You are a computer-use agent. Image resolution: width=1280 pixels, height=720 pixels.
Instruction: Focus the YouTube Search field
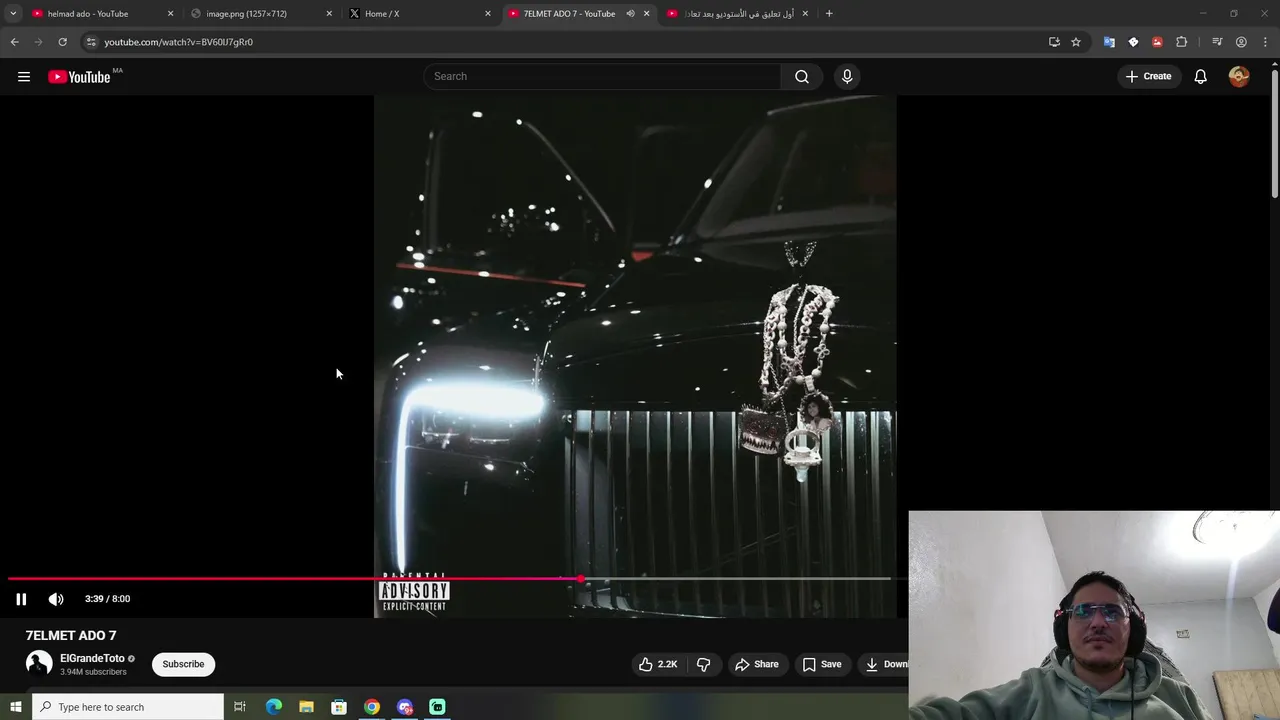pyautogui.click(x=603, y=77)
